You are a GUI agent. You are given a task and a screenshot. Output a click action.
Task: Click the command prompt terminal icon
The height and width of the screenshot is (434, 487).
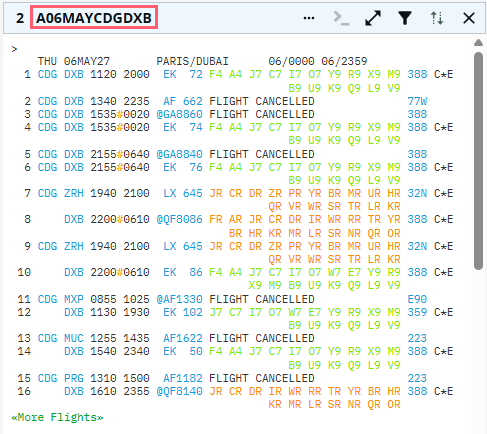point(341,18)
